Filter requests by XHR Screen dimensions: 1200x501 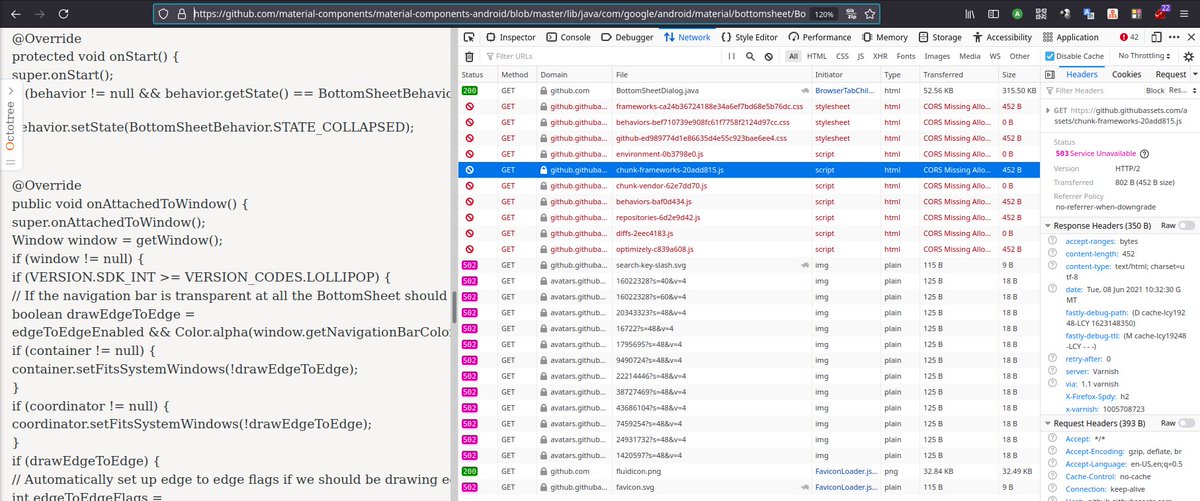pyautogui.click(x=880, y=56)
